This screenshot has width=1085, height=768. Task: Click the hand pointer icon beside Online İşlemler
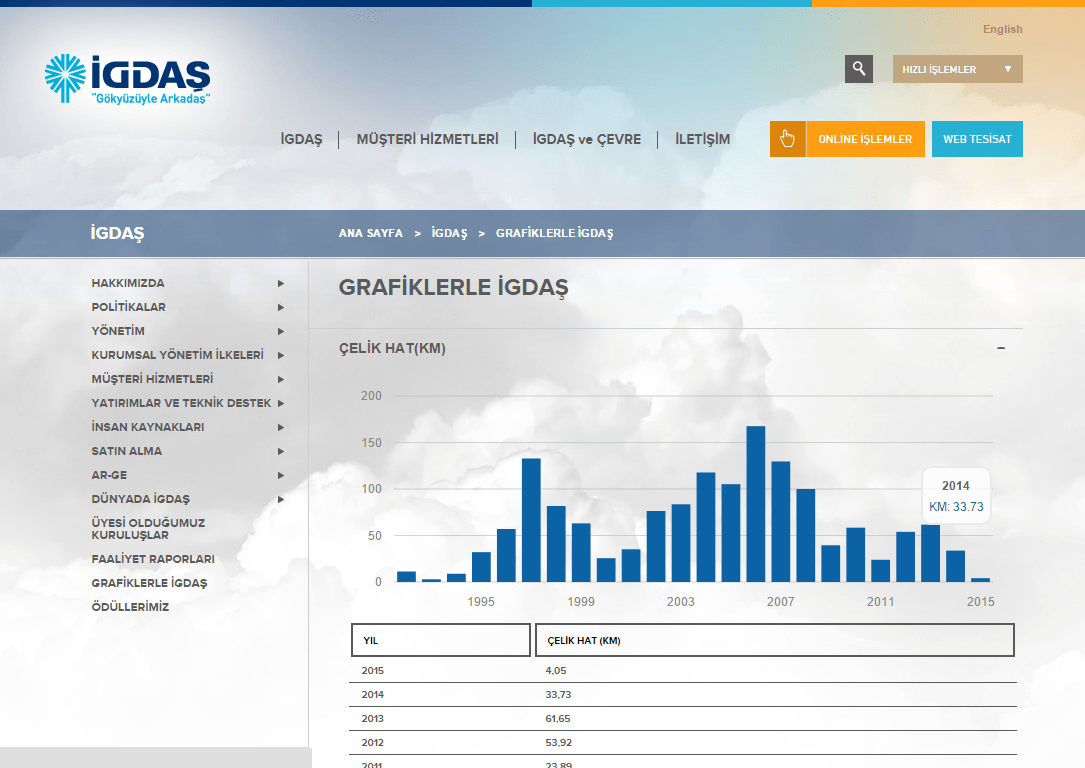point(787,139)
